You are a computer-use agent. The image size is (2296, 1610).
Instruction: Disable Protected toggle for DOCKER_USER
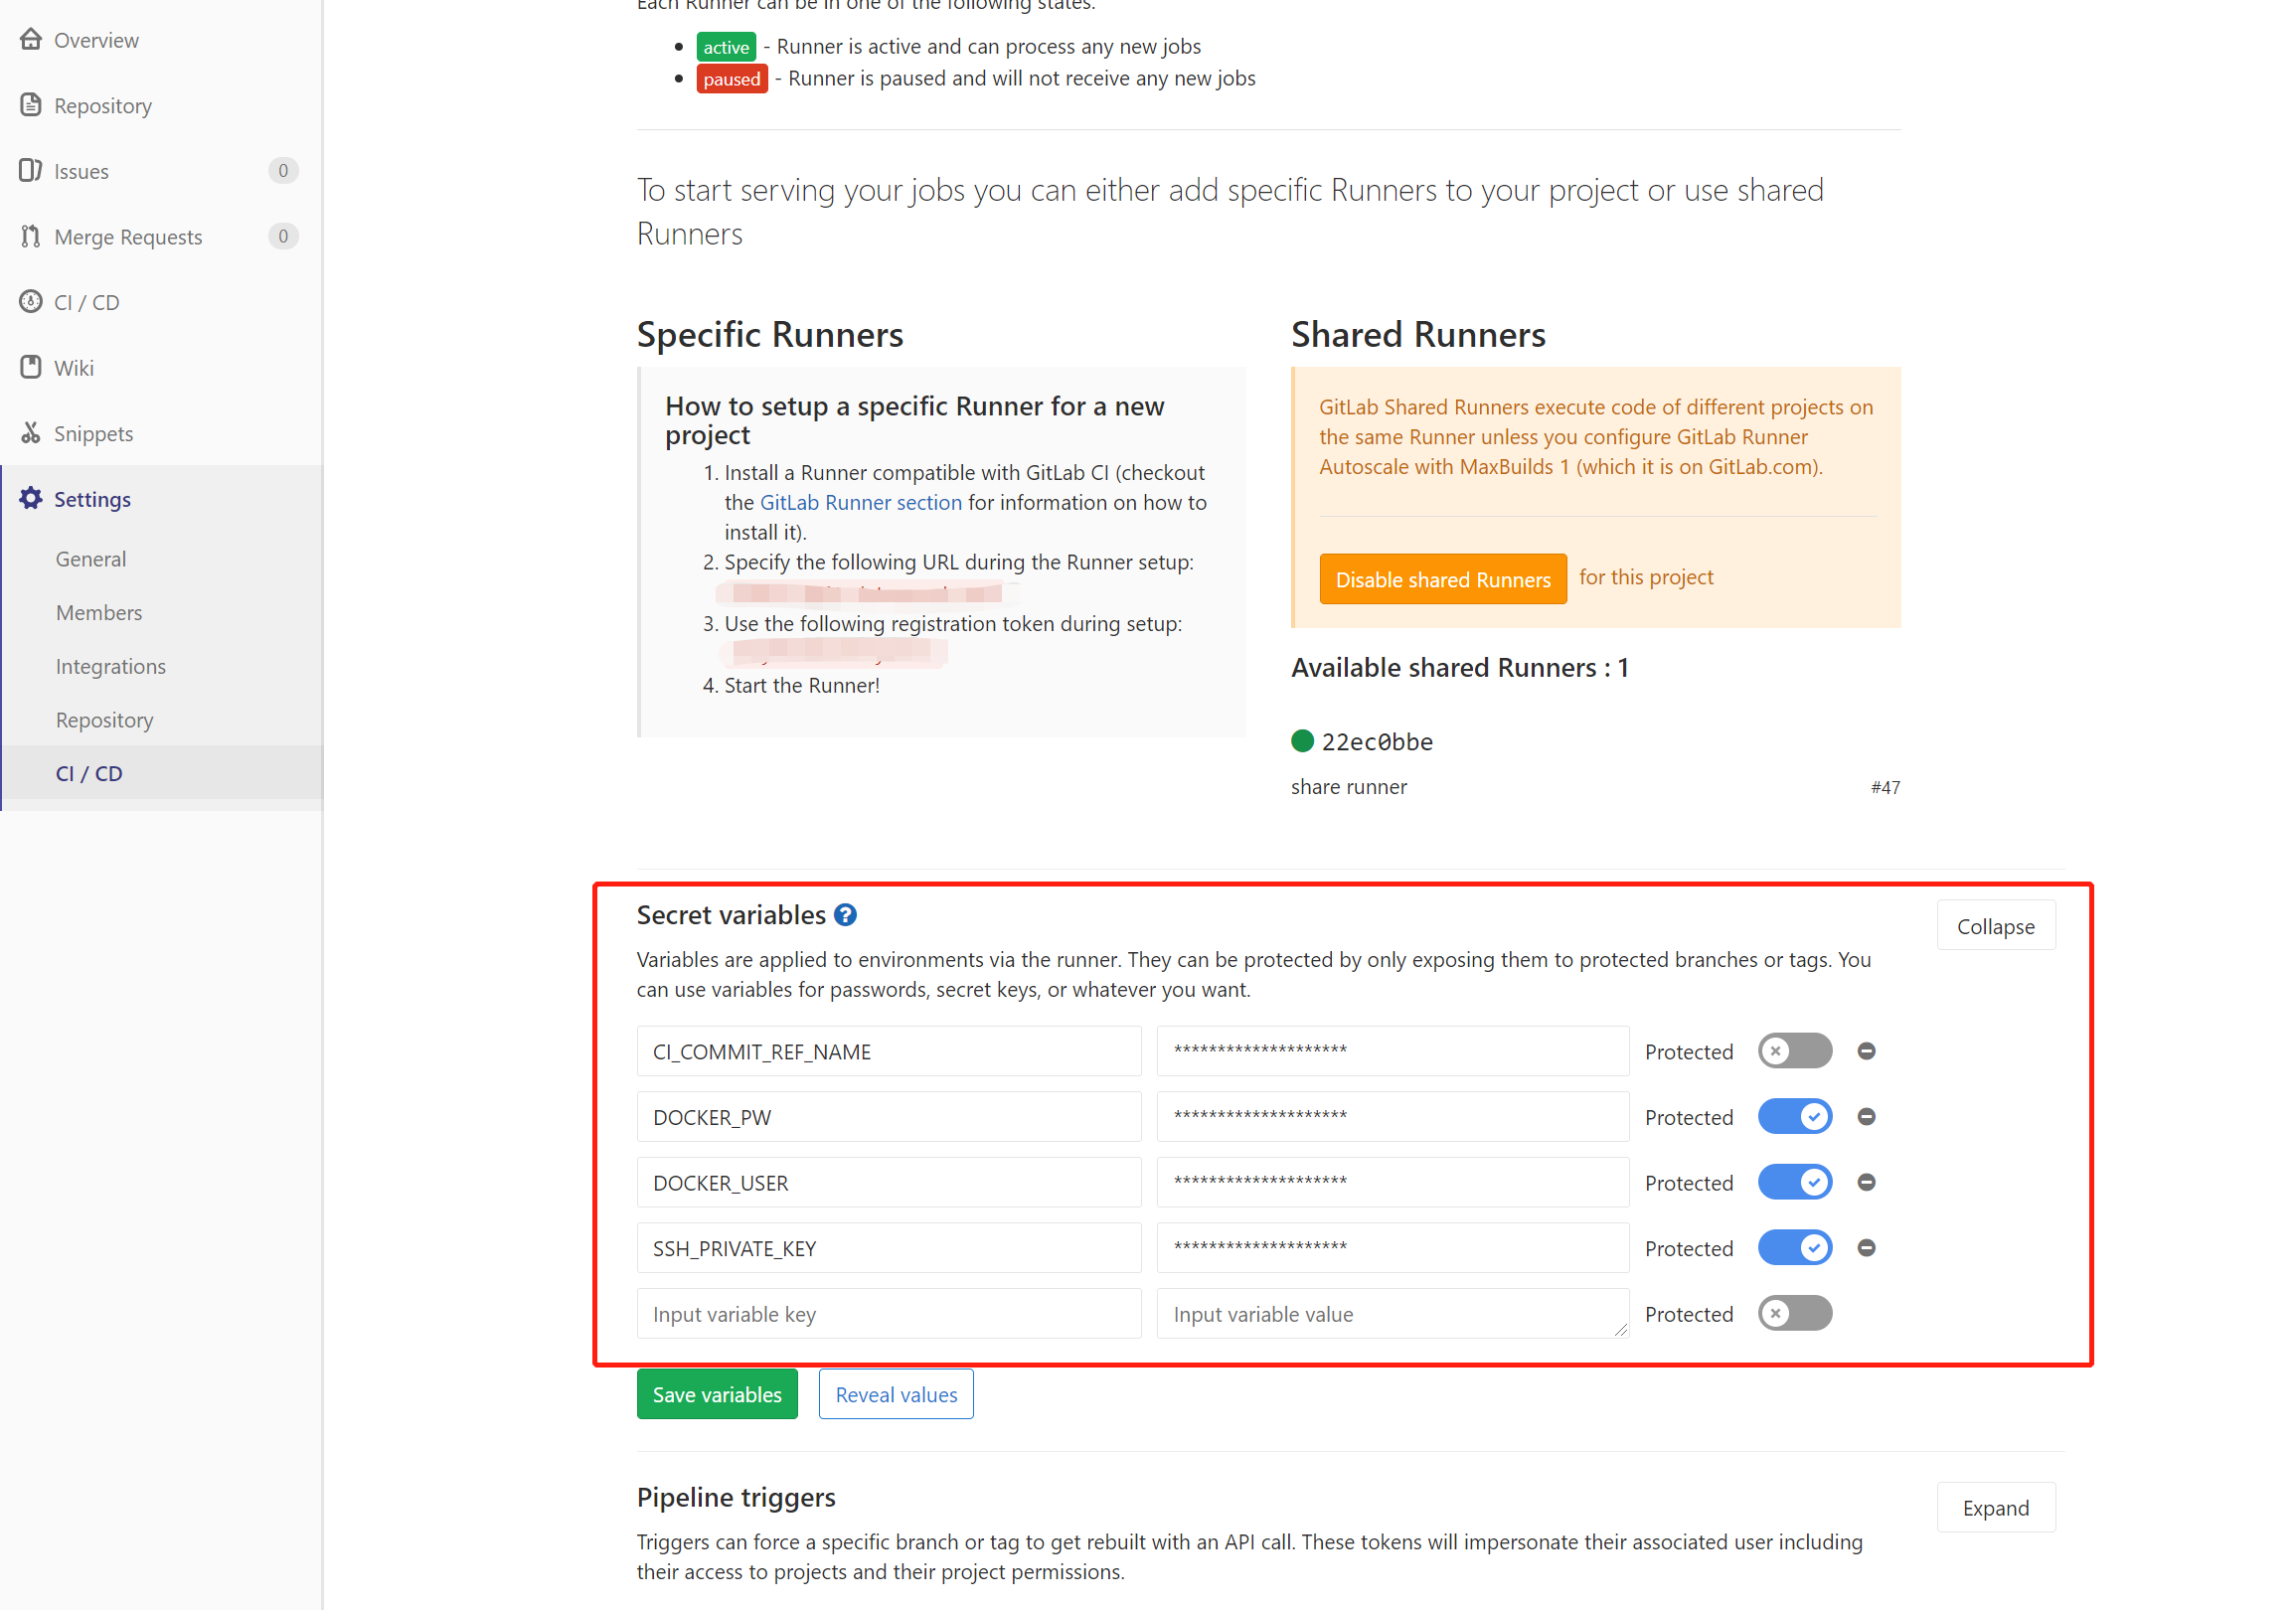coord(1795,1182)
